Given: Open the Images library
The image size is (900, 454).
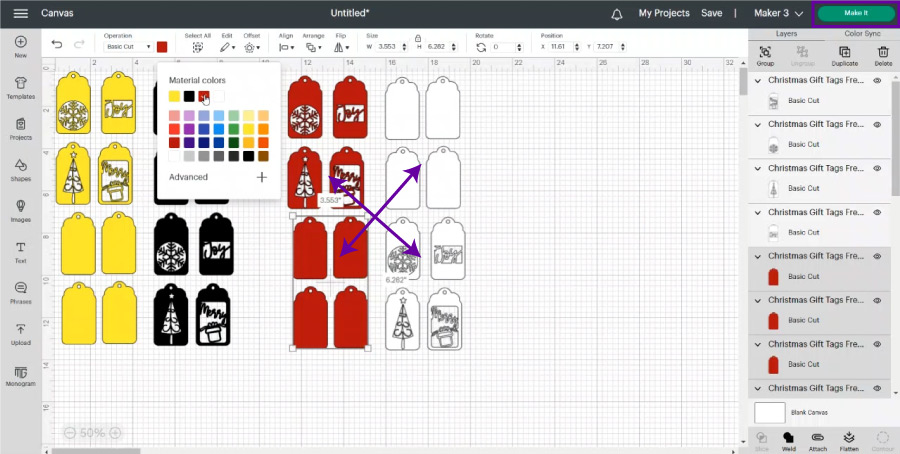Looking at the screenshot, I should (x=20, y=210).
